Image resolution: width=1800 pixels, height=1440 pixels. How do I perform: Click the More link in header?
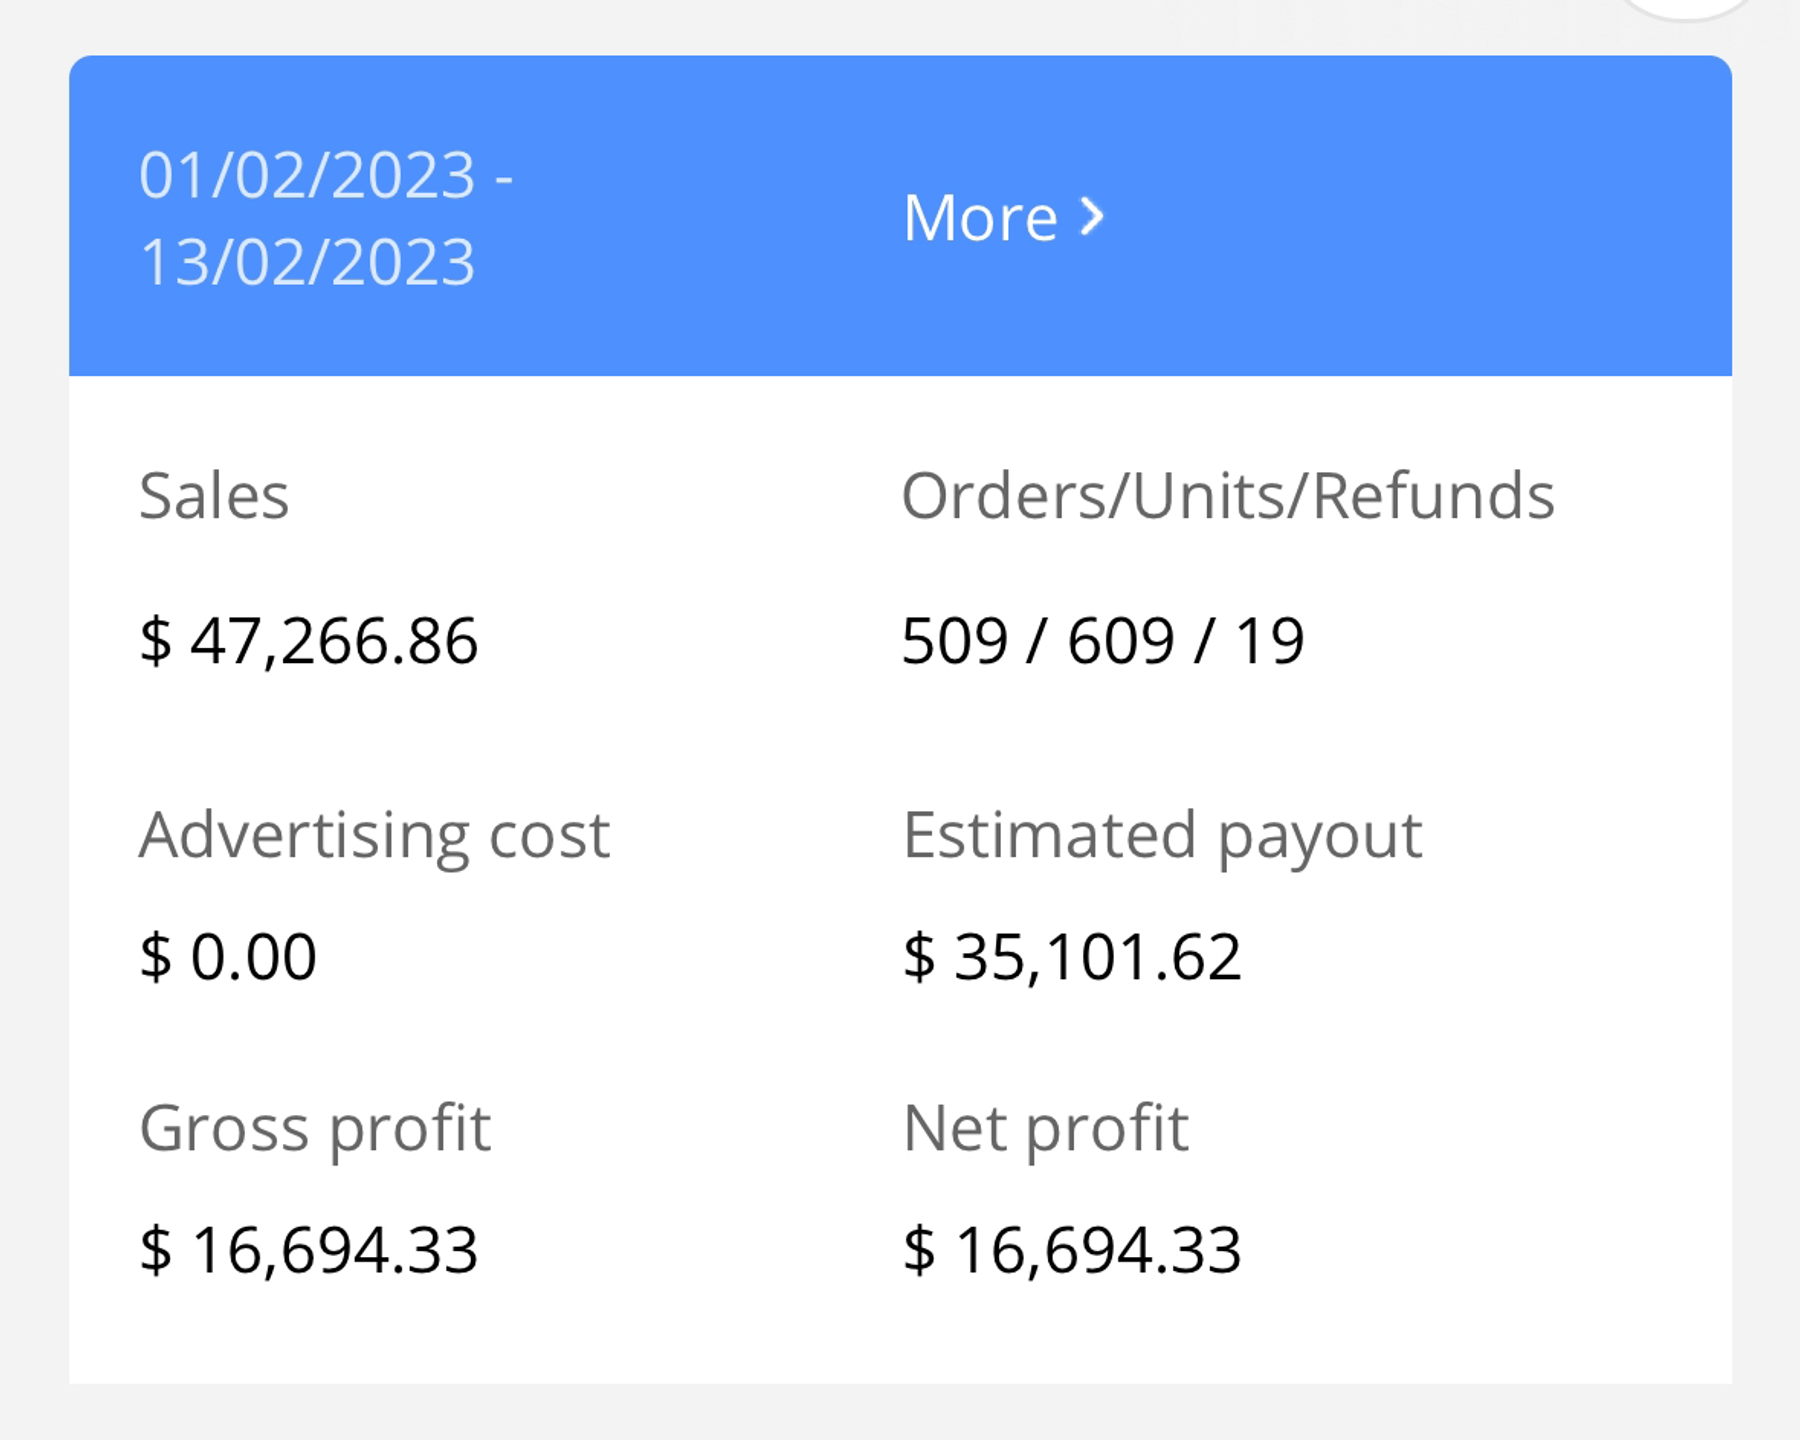coord(1003,217)
